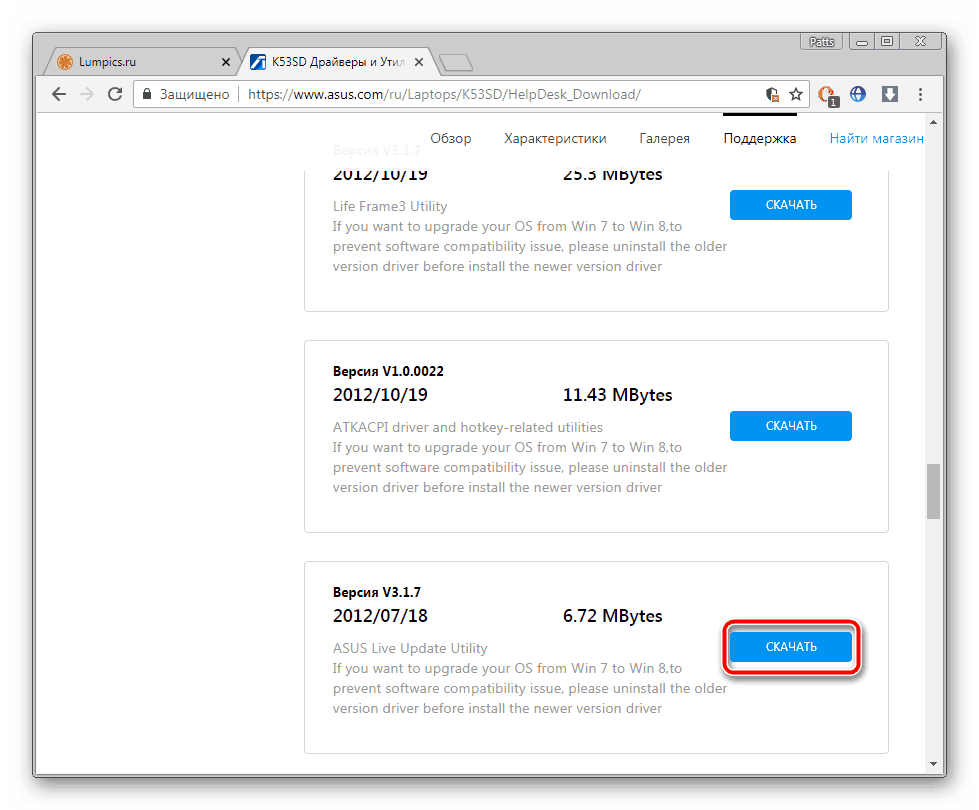This screenshot has height=810, width=979.
Task: Go to the Характеристики section
Action: pos(555,139)
